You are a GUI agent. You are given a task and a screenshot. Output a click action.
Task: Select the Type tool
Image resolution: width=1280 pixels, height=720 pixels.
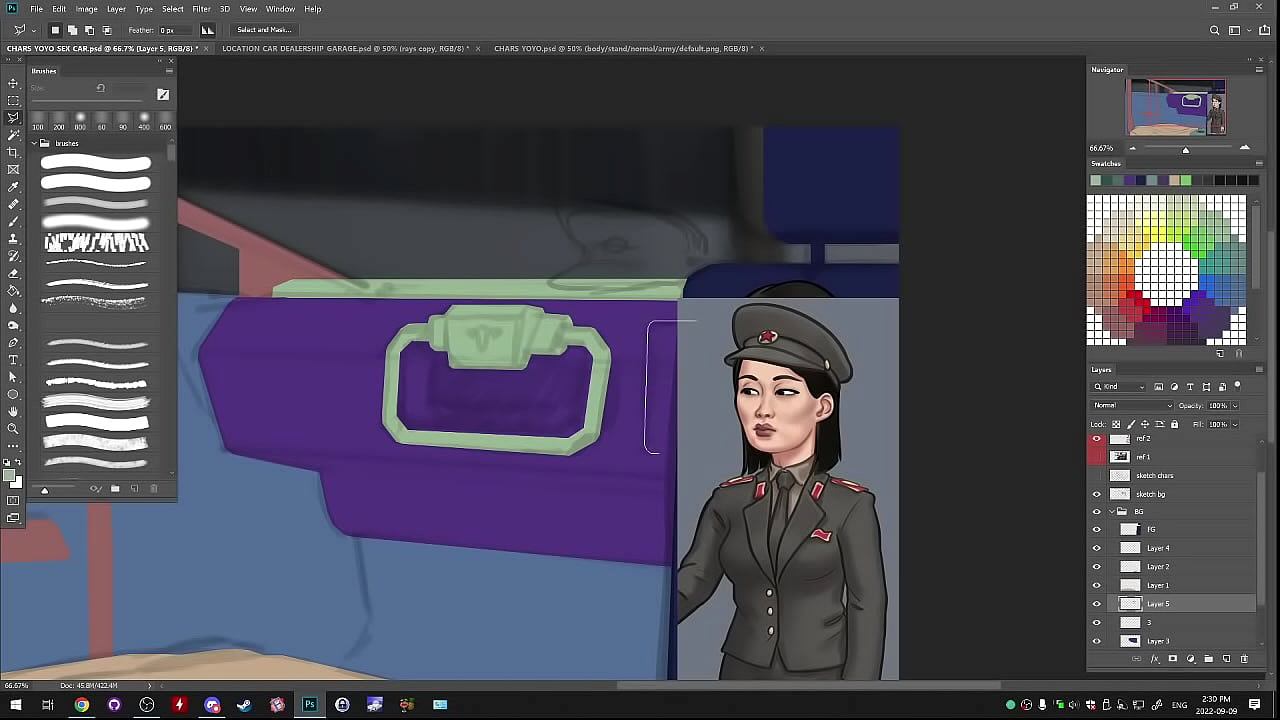coord(13,360)
